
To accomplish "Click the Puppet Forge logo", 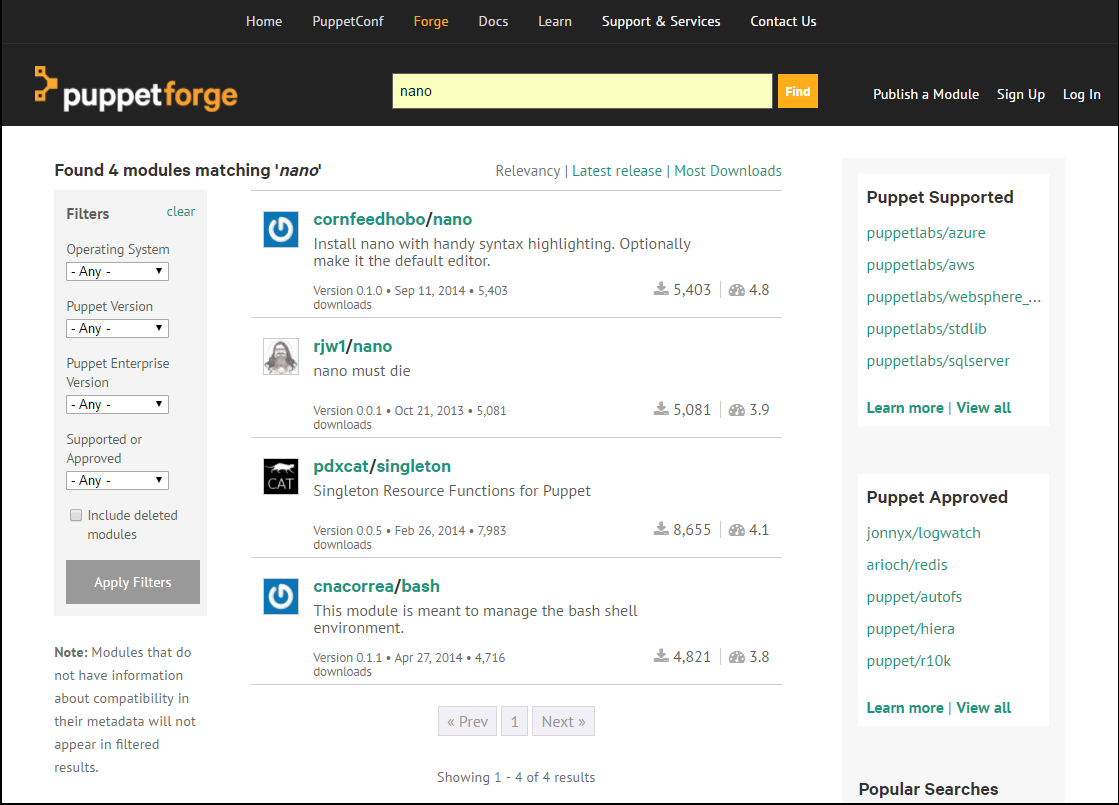I will point(136,90).
